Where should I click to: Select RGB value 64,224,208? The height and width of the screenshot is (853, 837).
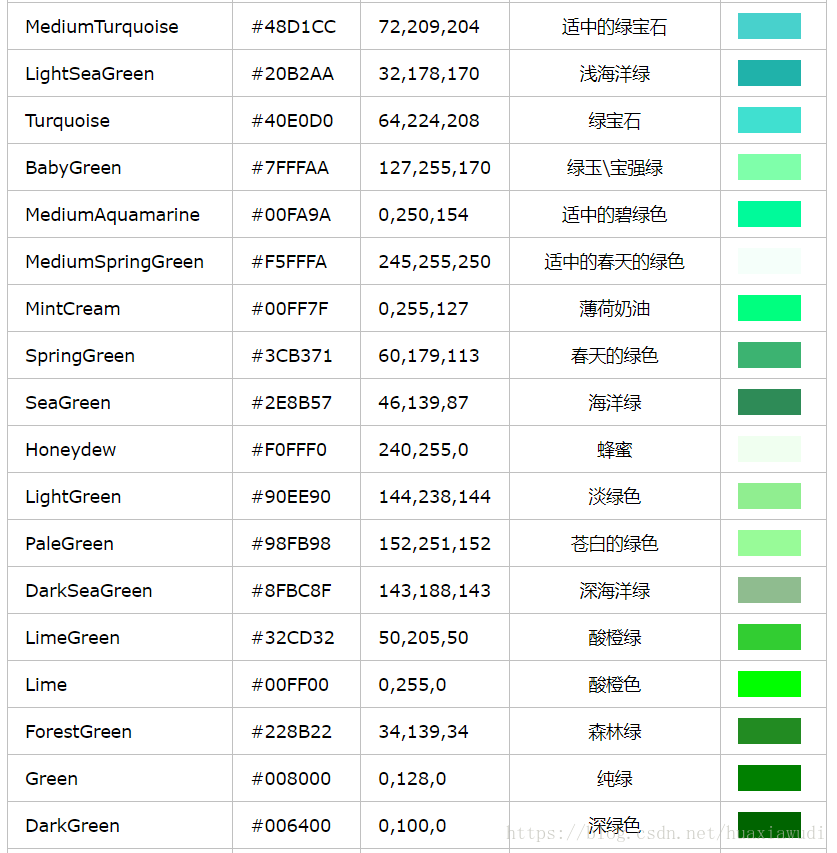point(429,121)
